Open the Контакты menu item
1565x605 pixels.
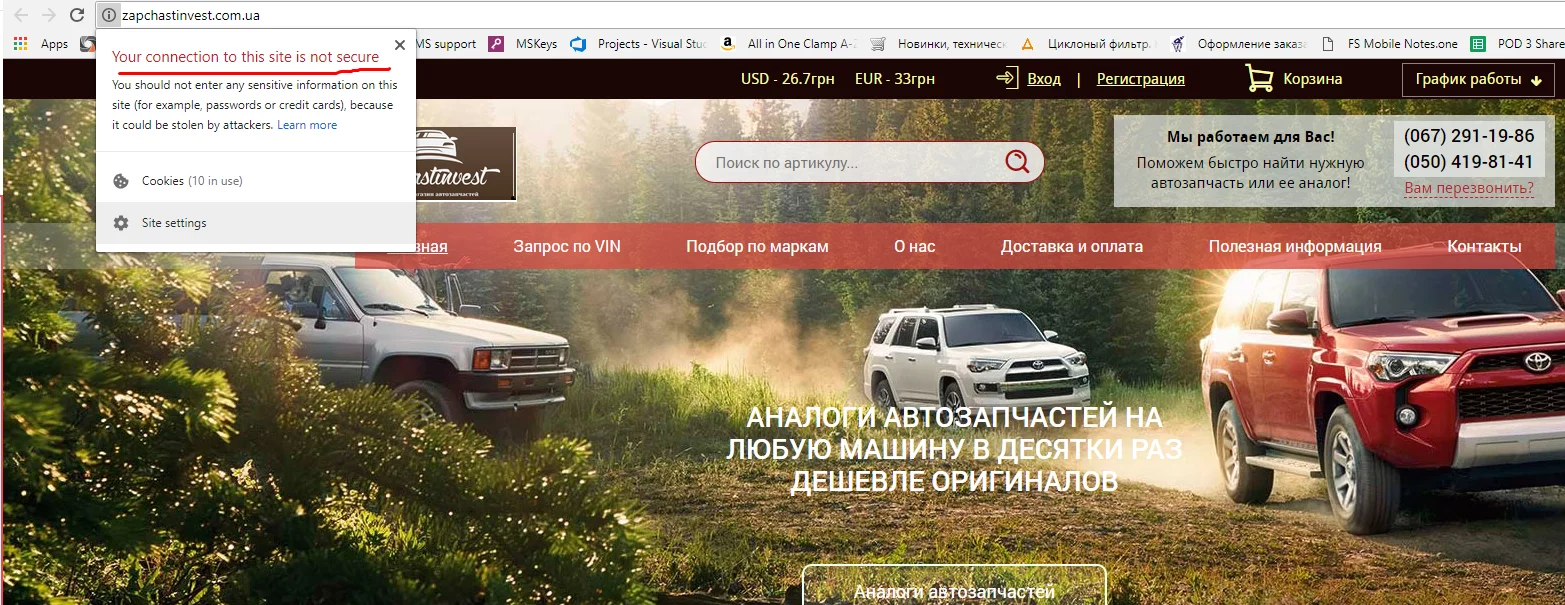click(x=1485, y=245)
